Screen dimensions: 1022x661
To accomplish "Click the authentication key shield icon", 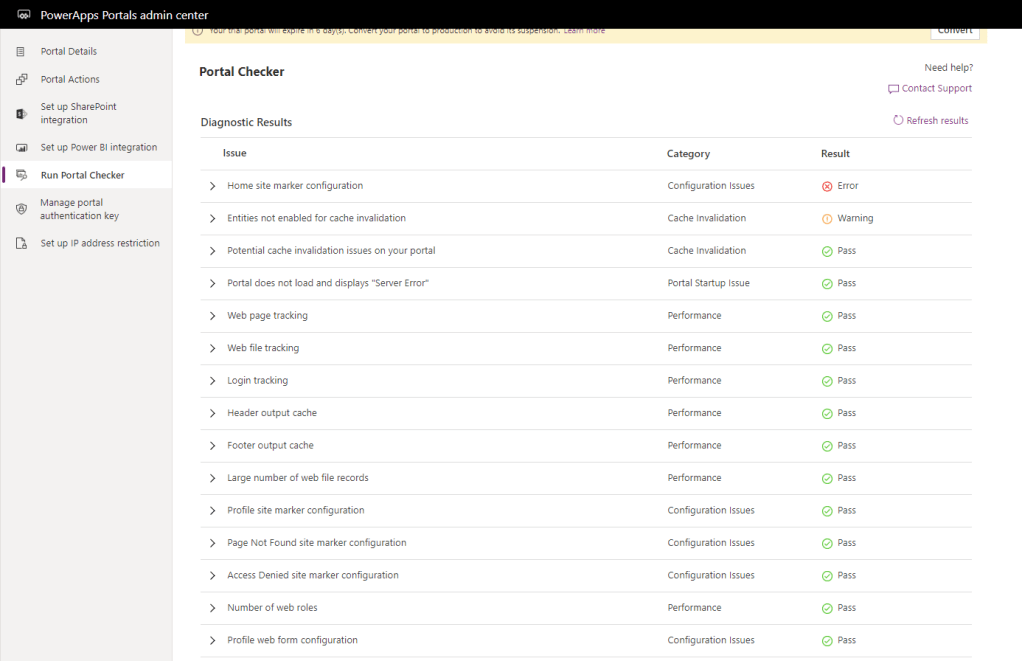I will 21,209.
